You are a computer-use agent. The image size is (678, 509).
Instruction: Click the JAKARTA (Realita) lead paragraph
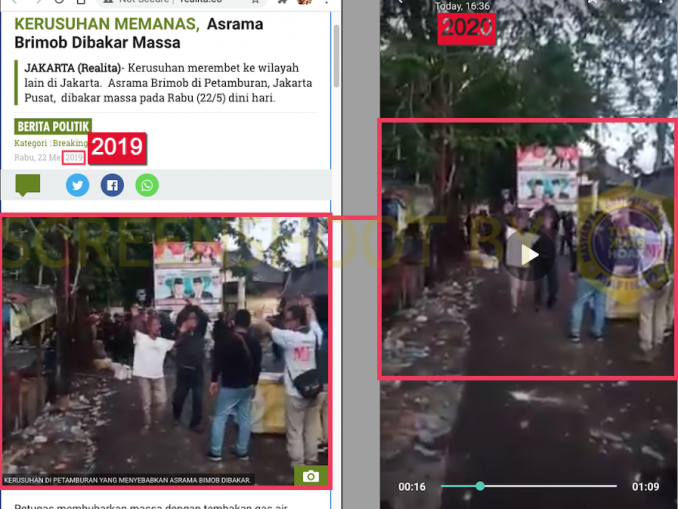coord(168,83)
